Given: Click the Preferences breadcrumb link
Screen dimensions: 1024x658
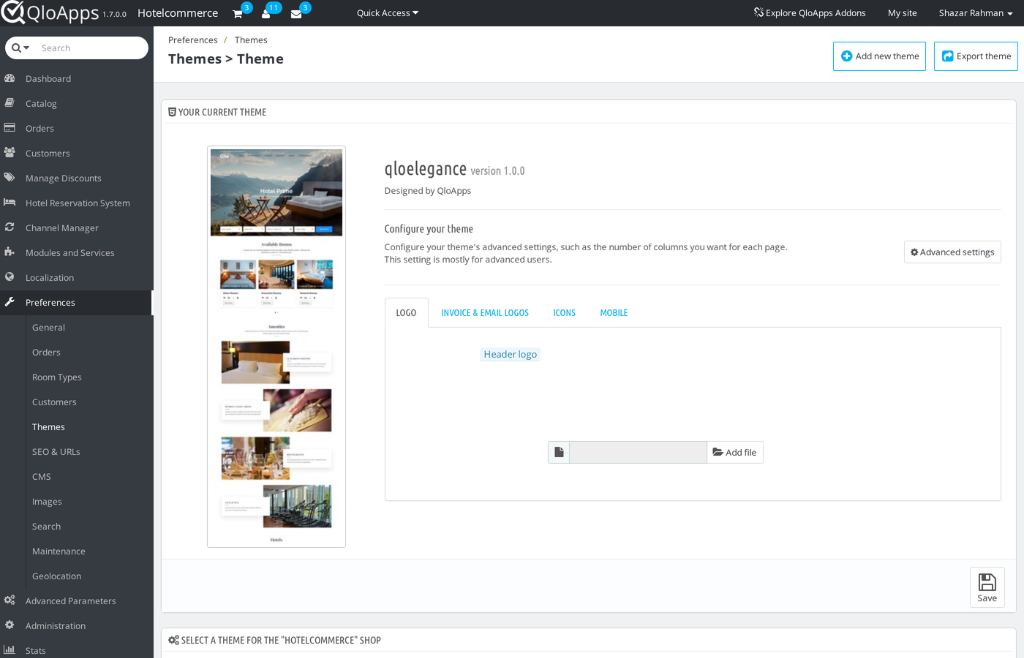Looking at the screenshot, I should (x=193, y=40).
